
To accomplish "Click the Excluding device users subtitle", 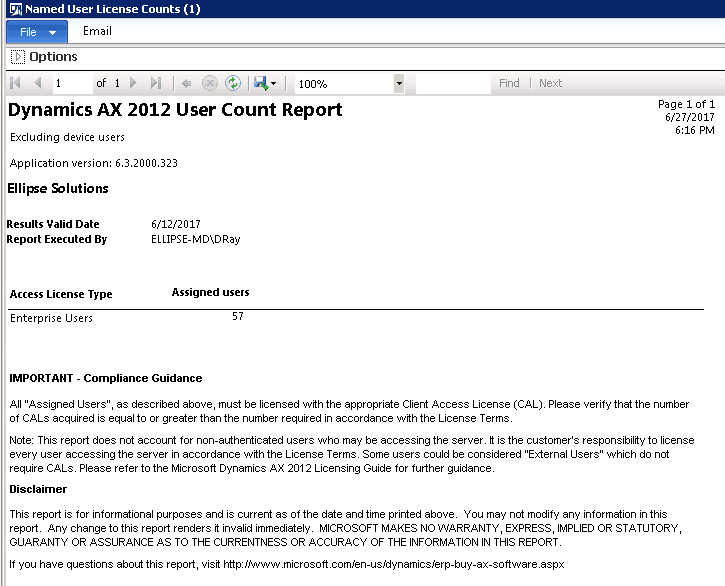I will pyautogui.click(x=67, y=137).
